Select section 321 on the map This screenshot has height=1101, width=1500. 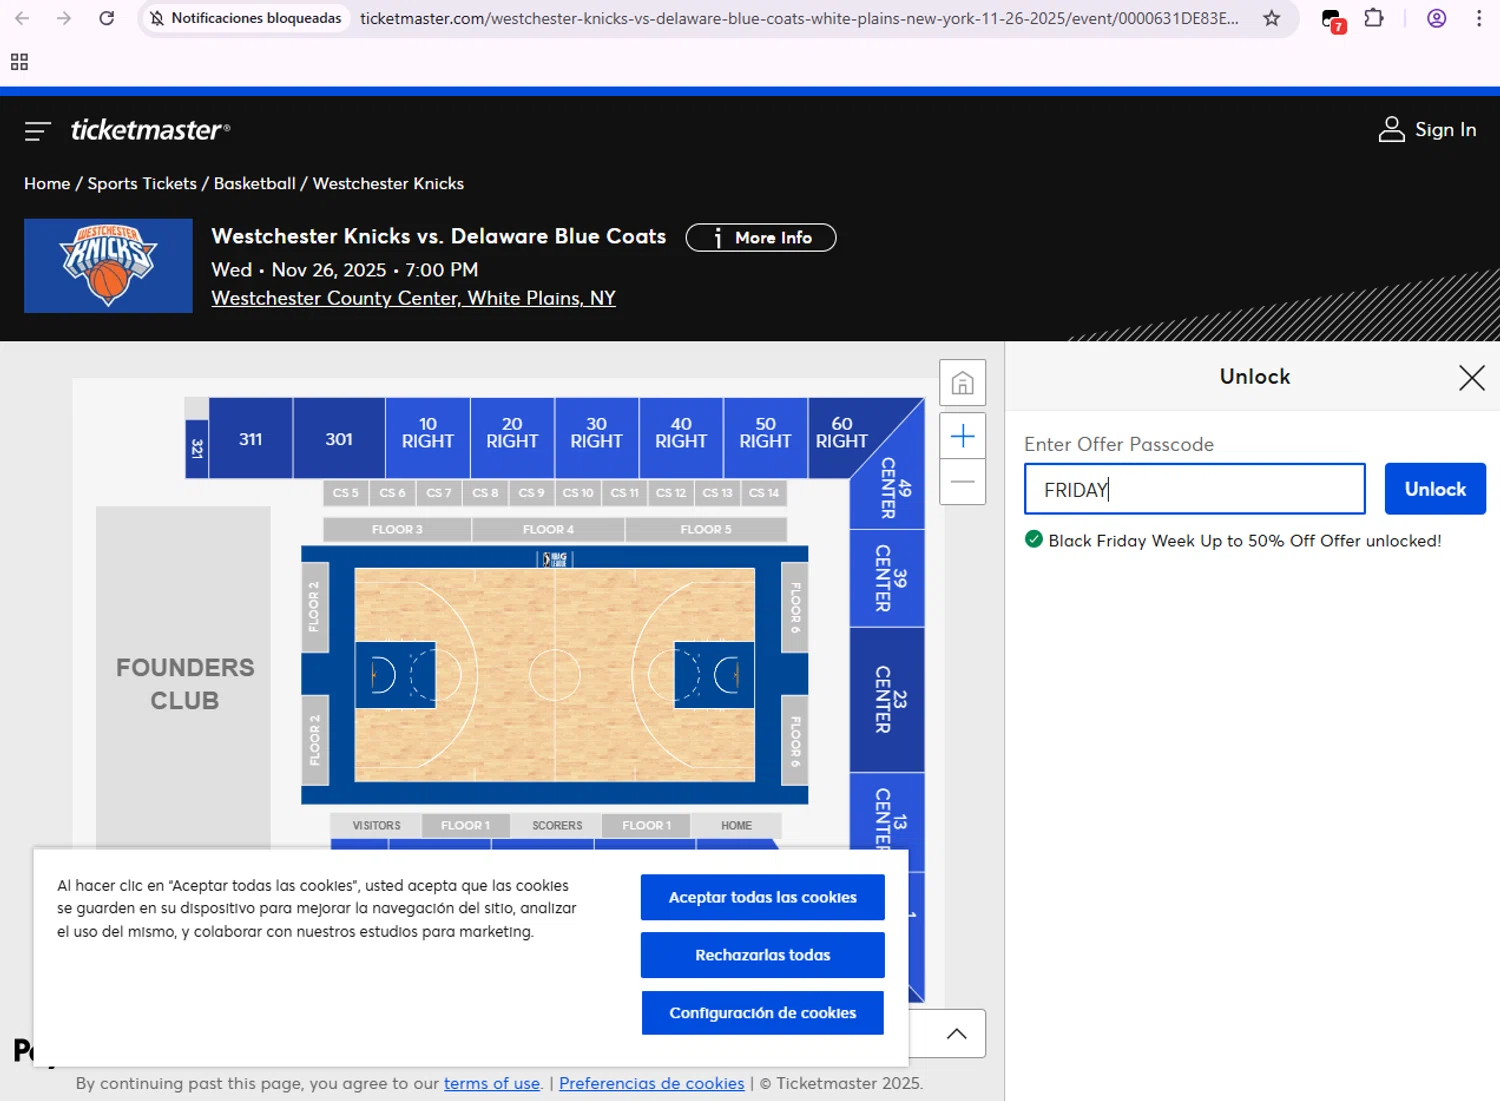pos(197,449)
